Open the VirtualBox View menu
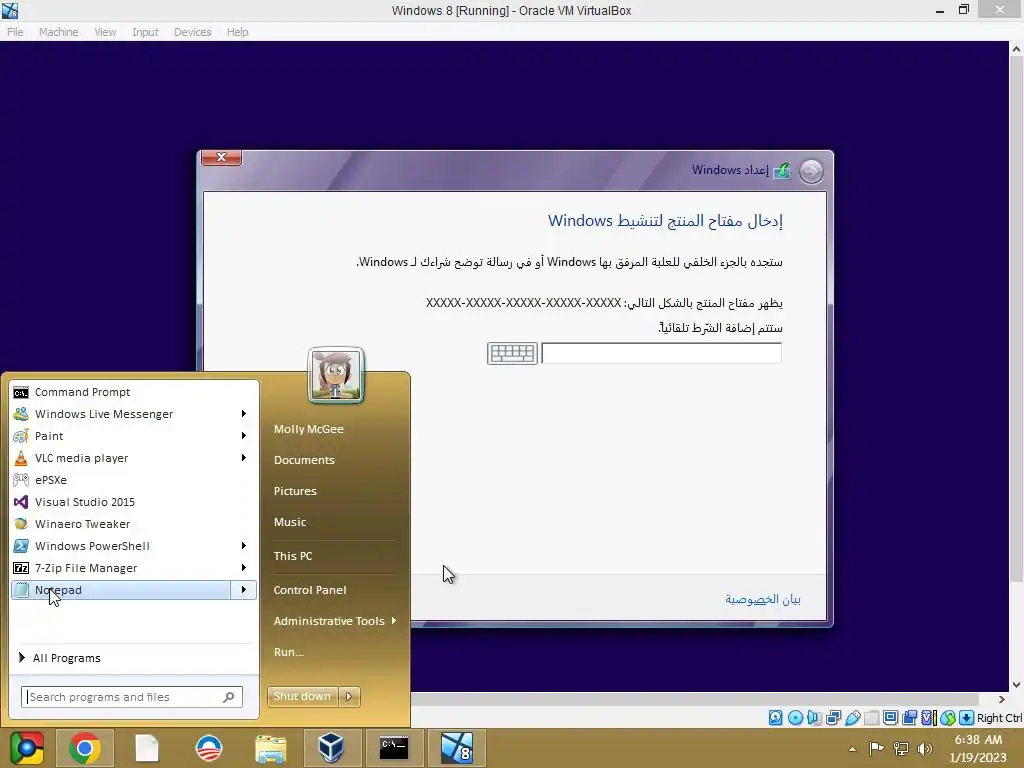This screenshot has width=1024, height=768. 105,32
